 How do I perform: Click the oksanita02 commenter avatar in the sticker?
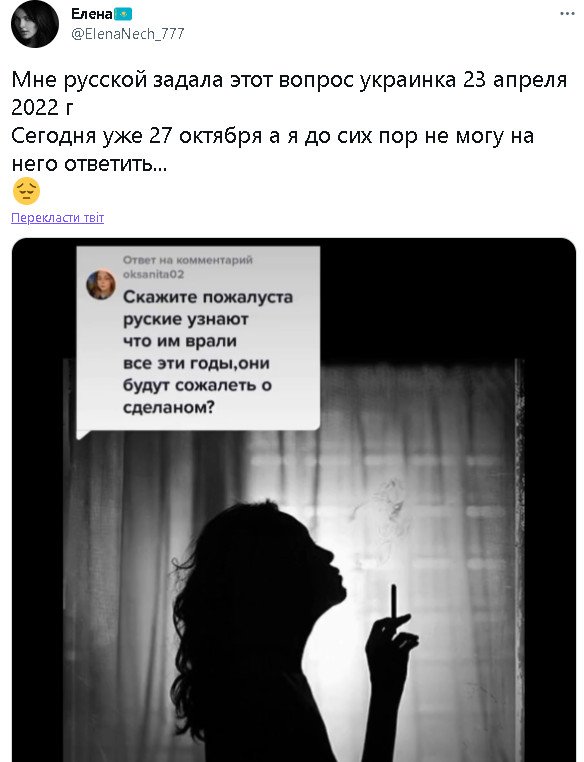101,285
